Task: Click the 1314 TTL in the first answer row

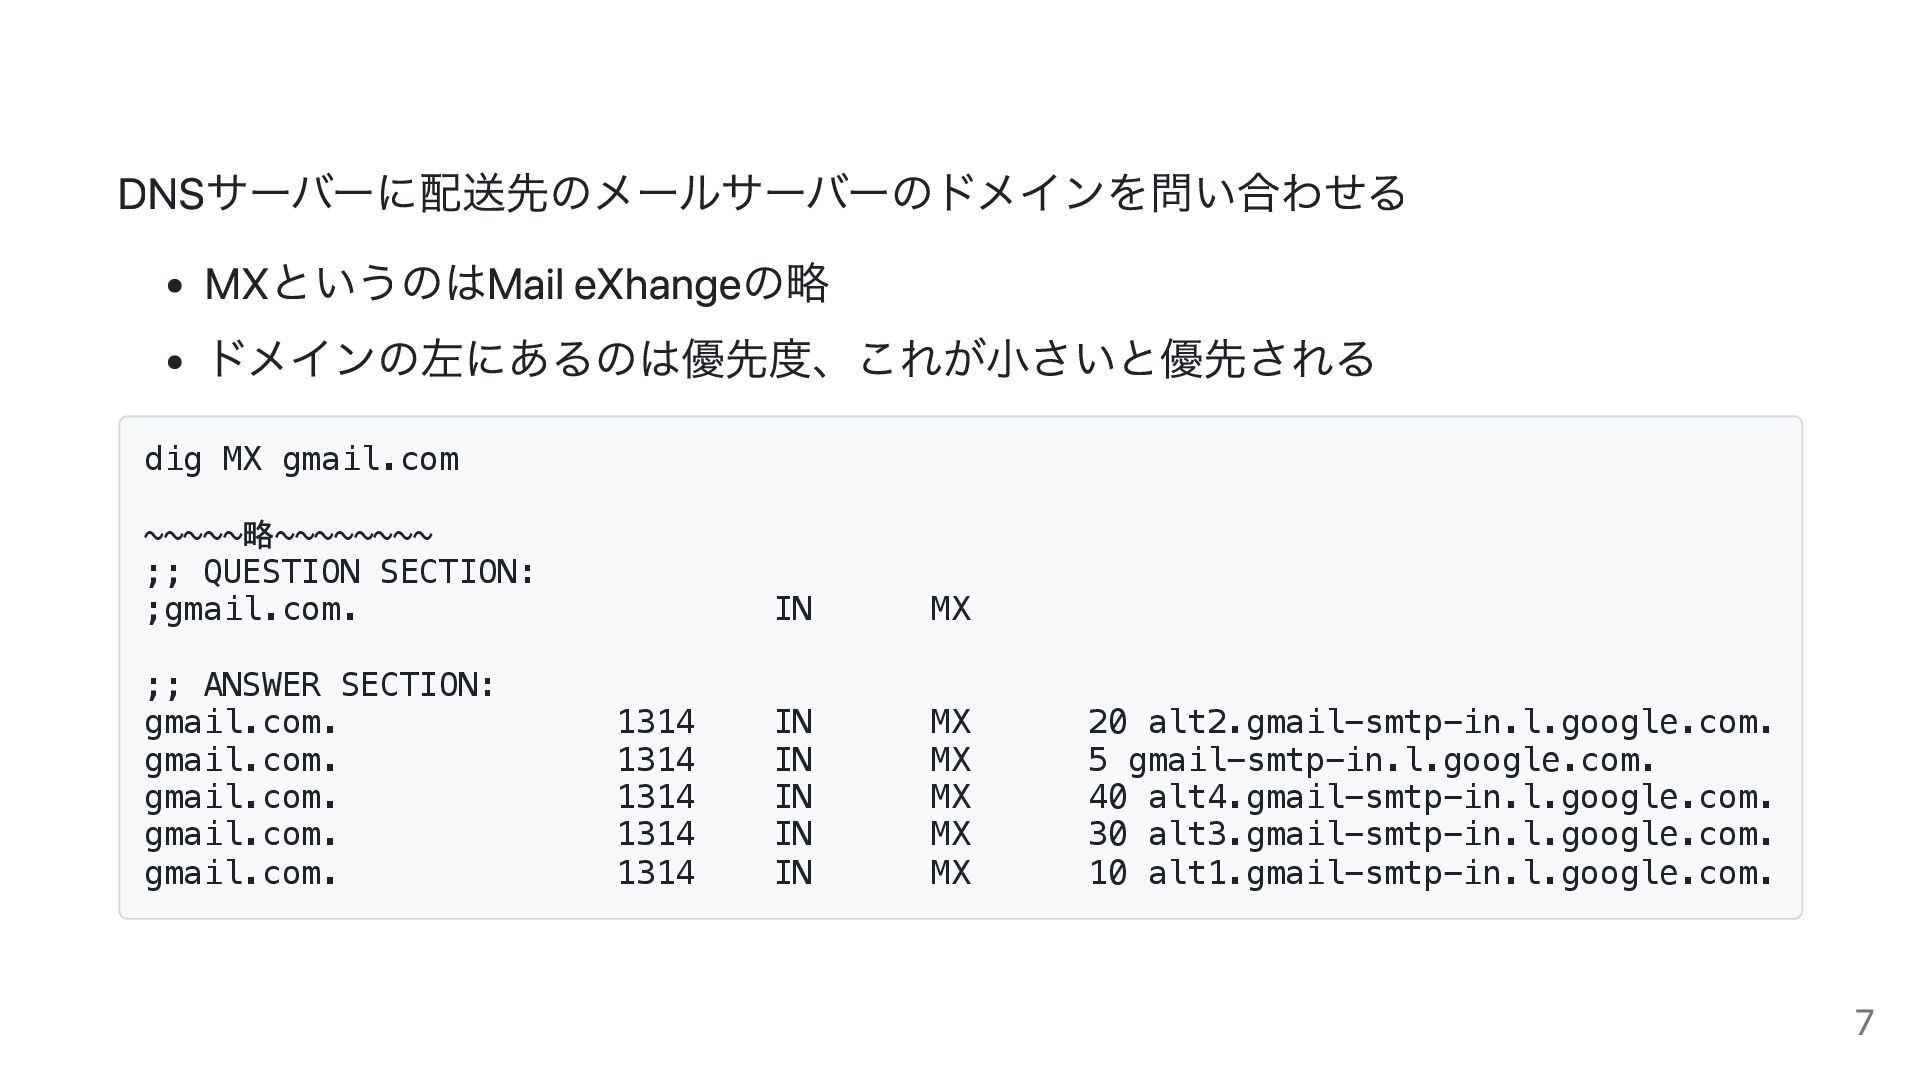Action: [655, 722]
